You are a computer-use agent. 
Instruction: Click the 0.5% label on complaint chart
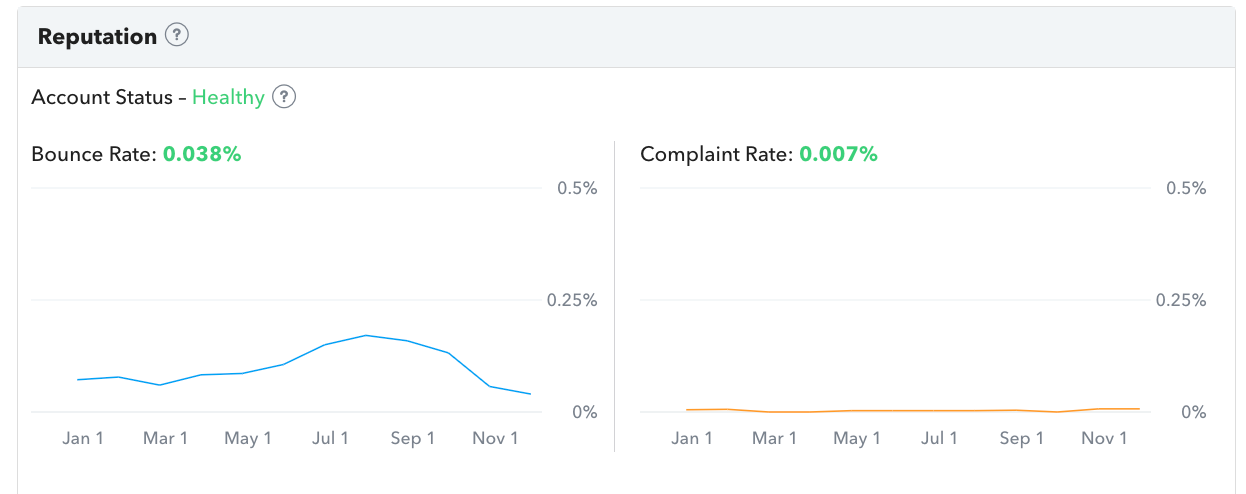pyautogui.click(x=1186, y=188)
